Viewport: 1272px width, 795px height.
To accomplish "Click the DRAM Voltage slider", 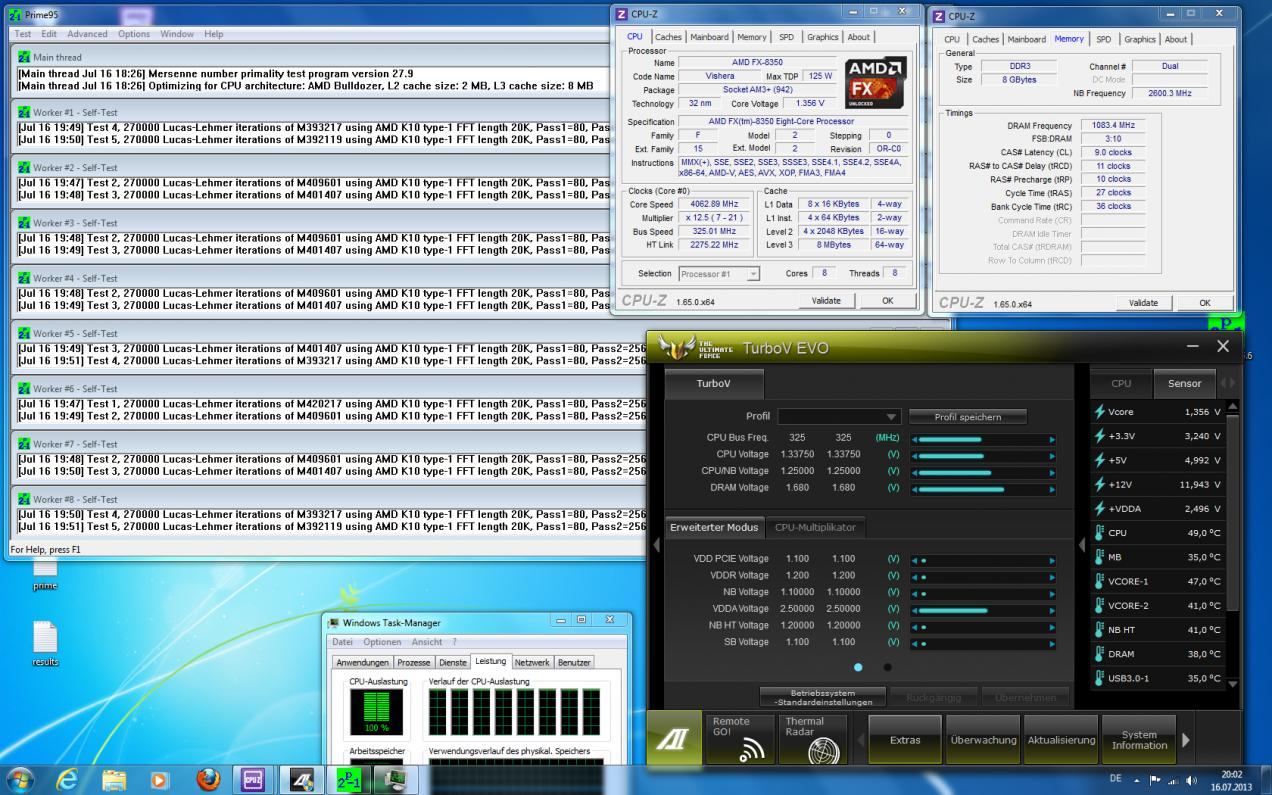I will 982,488.
